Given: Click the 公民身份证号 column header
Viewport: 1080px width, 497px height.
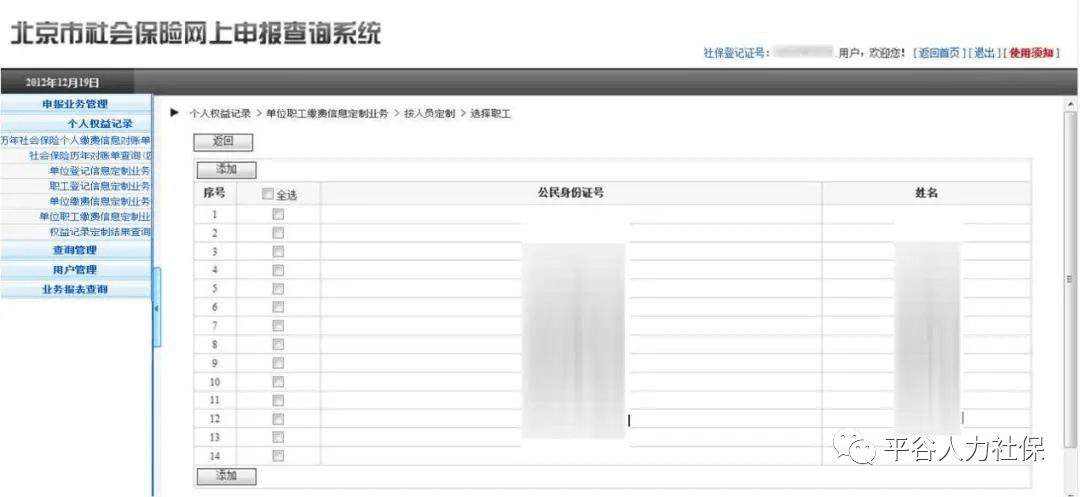Looking at the screenshot, I should click(571, 193).
